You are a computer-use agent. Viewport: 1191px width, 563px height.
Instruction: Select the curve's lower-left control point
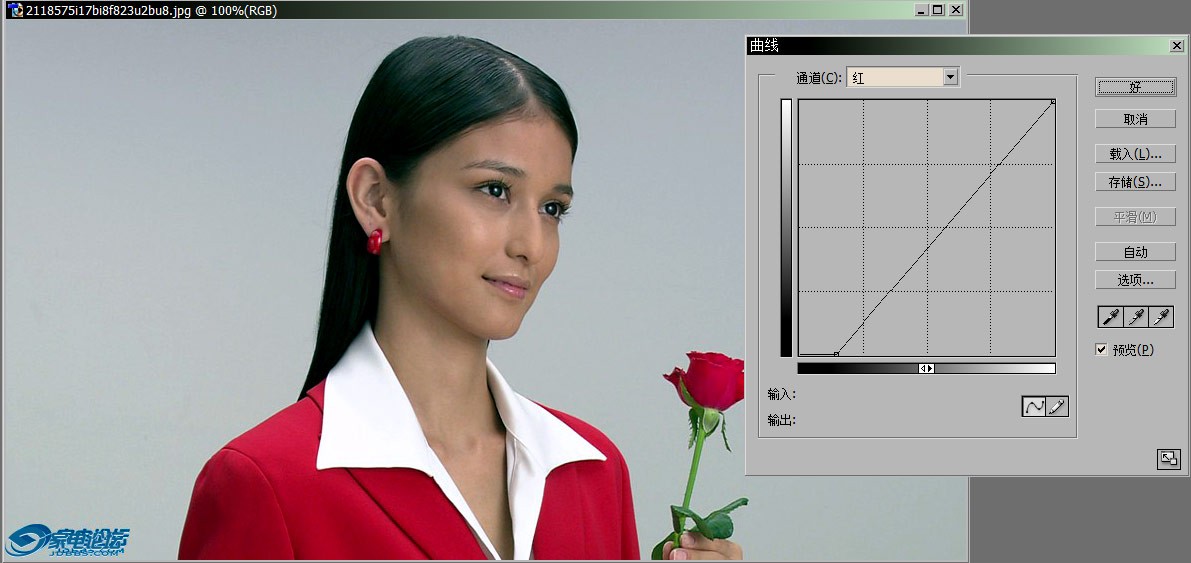836,353
